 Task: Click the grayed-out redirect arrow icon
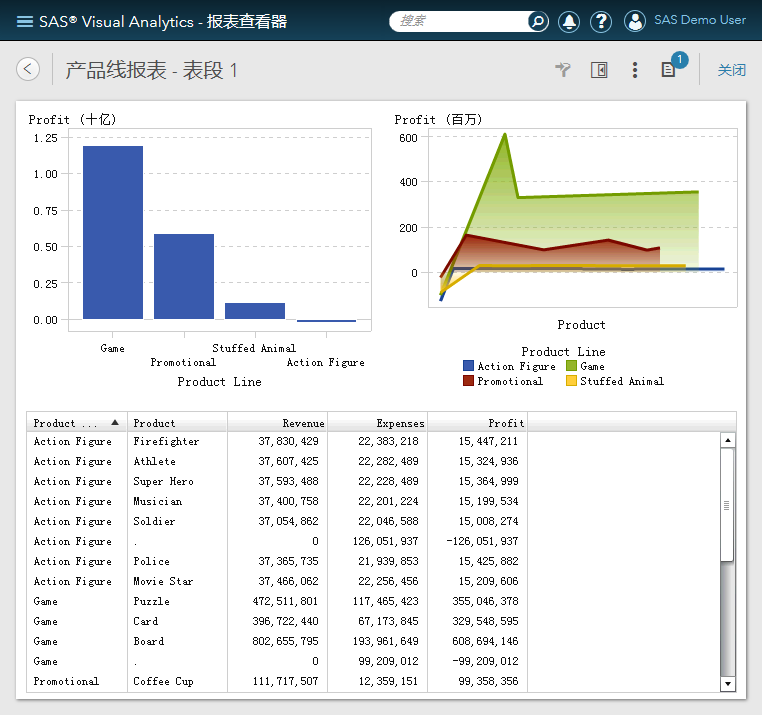564,70
